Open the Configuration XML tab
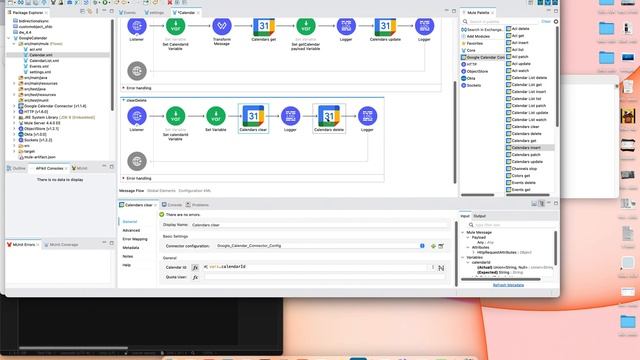Screen dimensions: 640x360 pyautogui.click(x=195, y=191)
